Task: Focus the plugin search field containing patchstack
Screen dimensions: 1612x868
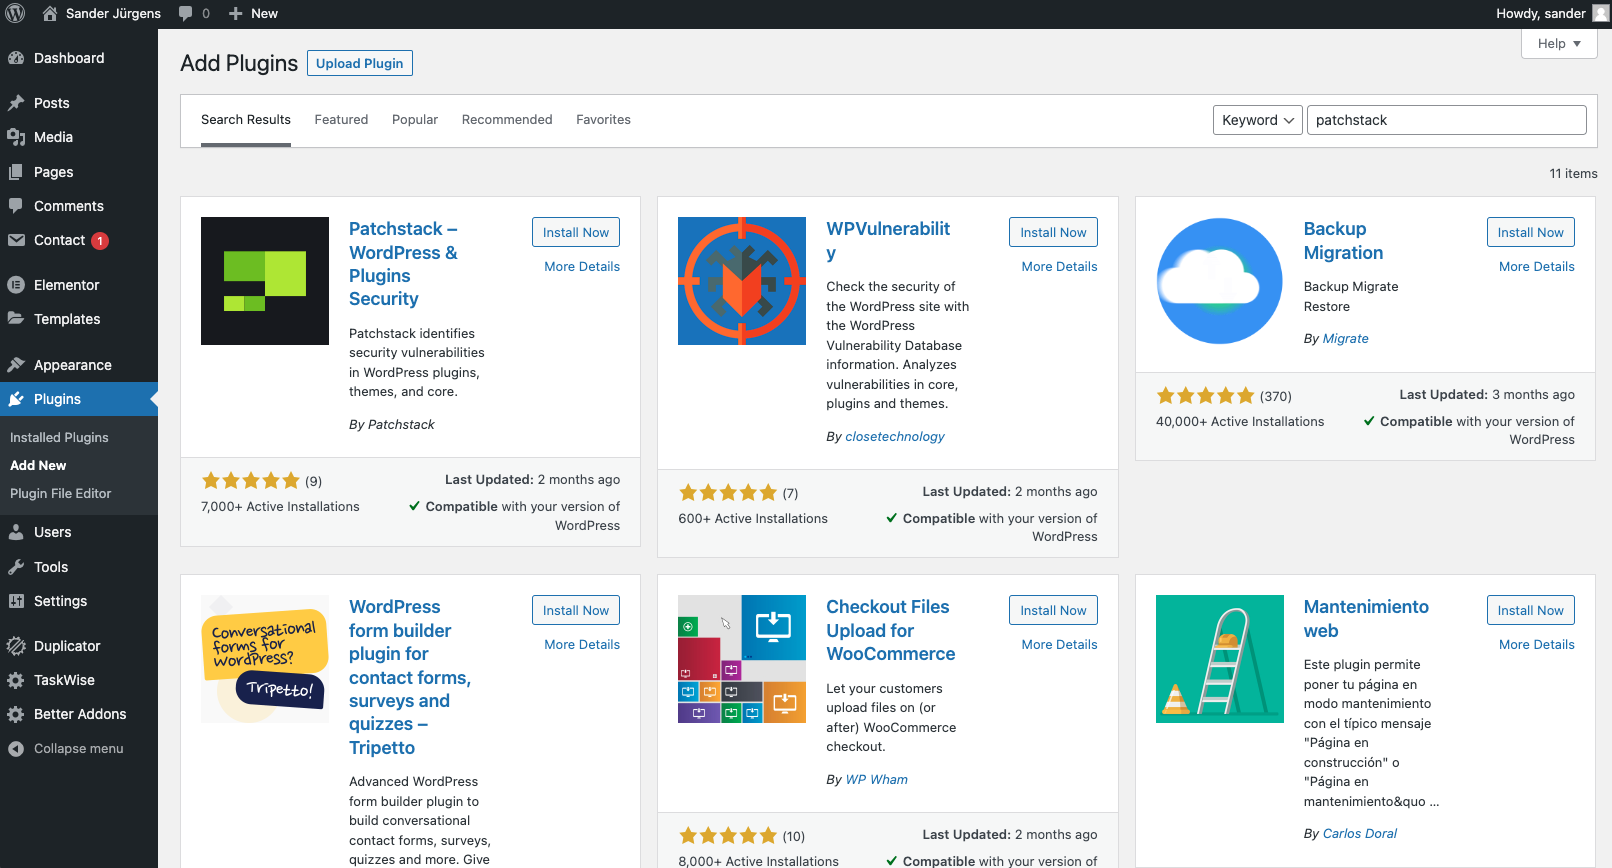Action: click(1446, 120)
